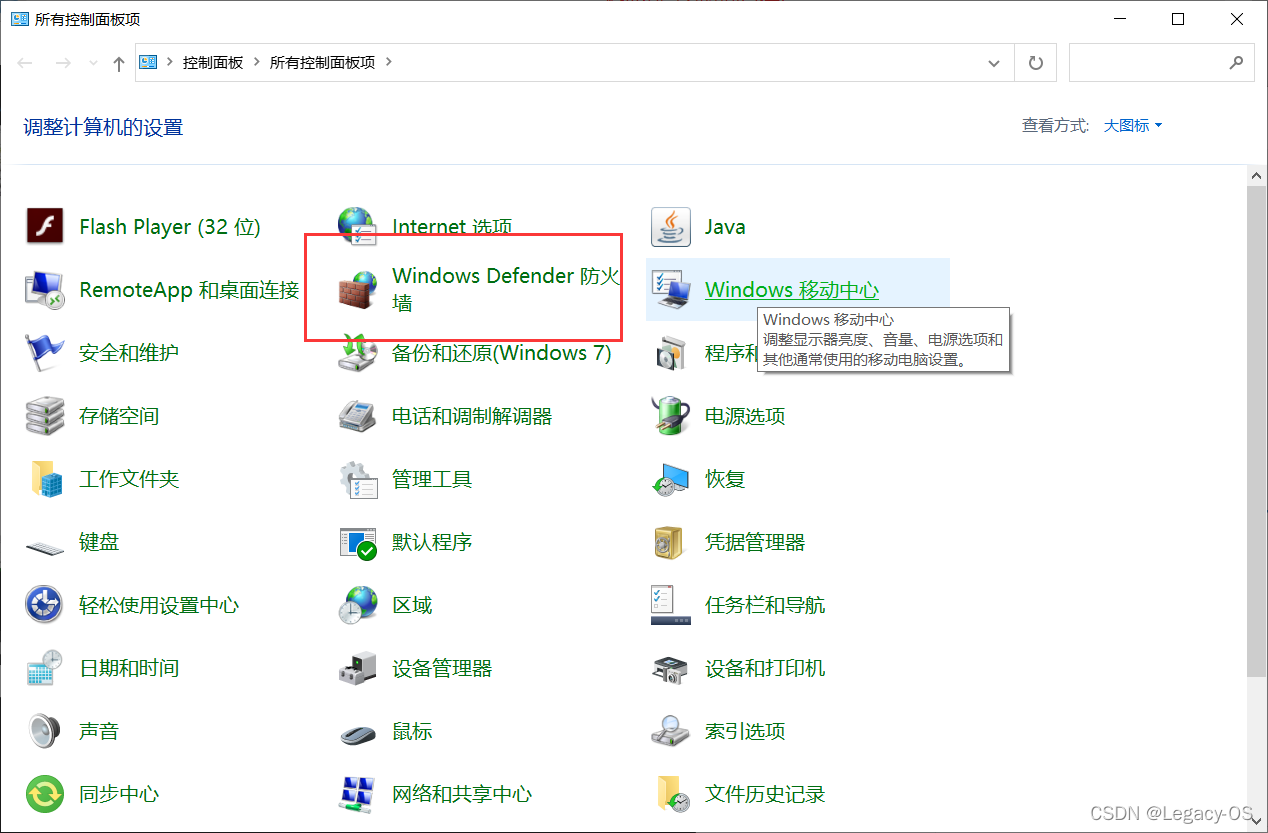Open the 凭据管理器 label

coord(755,542)
